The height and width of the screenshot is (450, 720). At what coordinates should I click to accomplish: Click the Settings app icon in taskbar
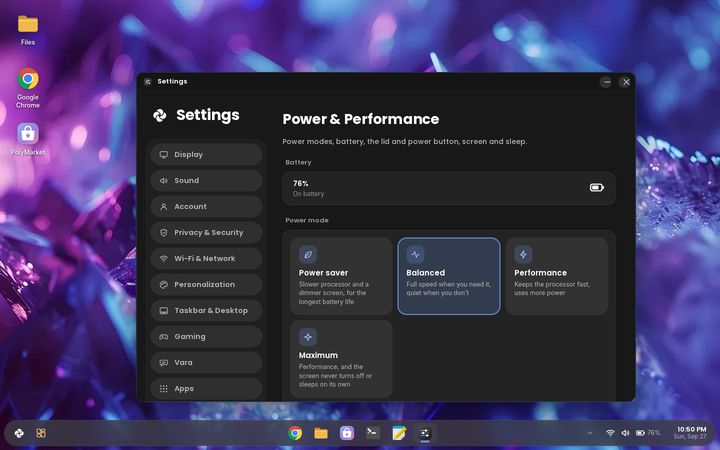click(425, 433)
